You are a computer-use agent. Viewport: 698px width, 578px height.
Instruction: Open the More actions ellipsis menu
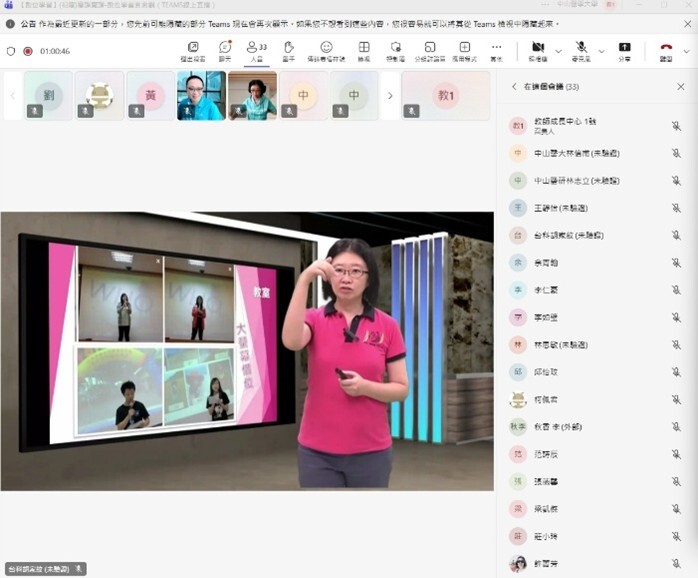[x=496, y=49]
